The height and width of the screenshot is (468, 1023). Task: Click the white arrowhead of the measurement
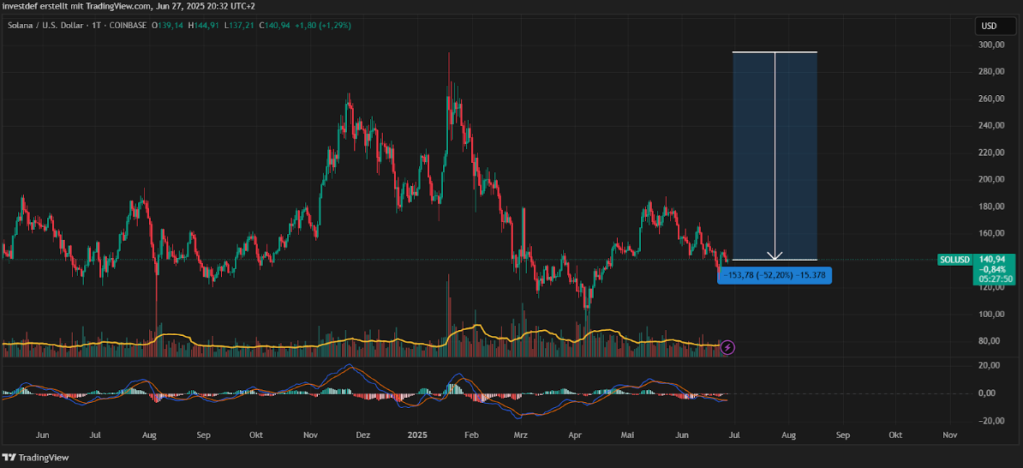tap(775, 256)
